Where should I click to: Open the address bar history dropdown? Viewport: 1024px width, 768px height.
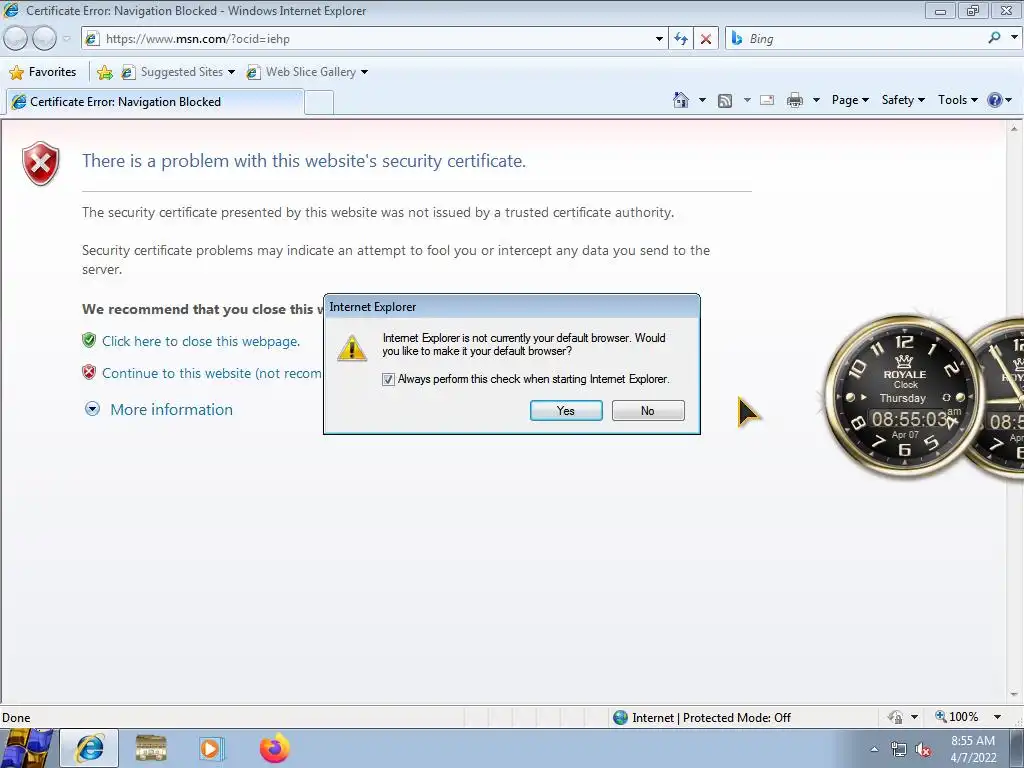(659, 39)
